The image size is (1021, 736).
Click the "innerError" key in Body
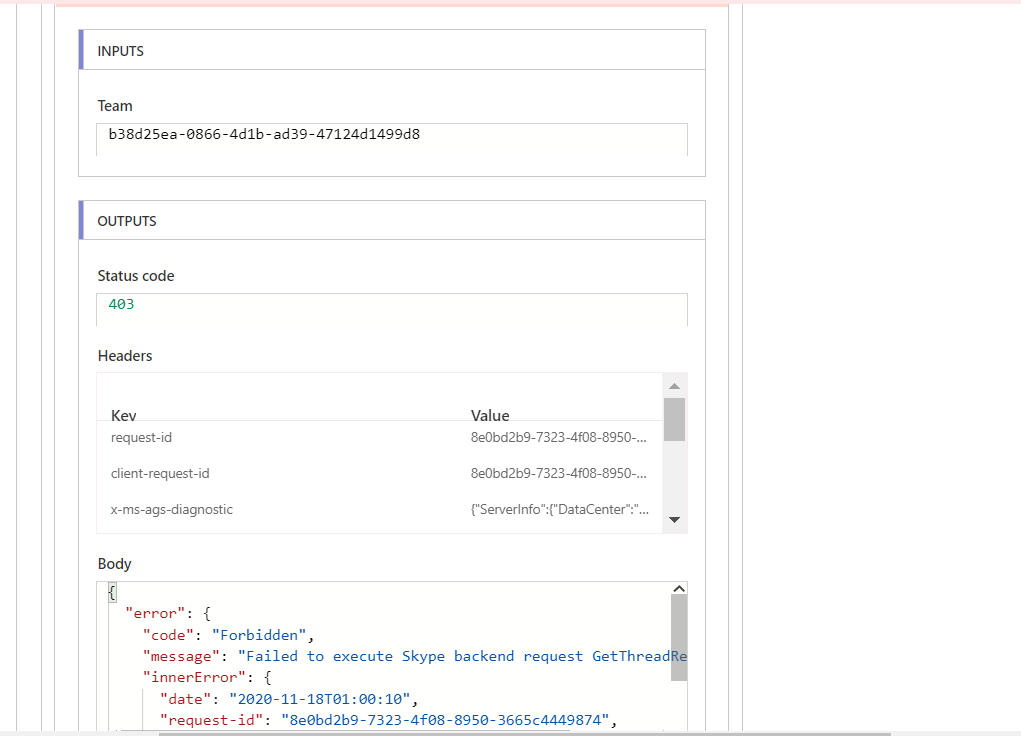(194, 677)
